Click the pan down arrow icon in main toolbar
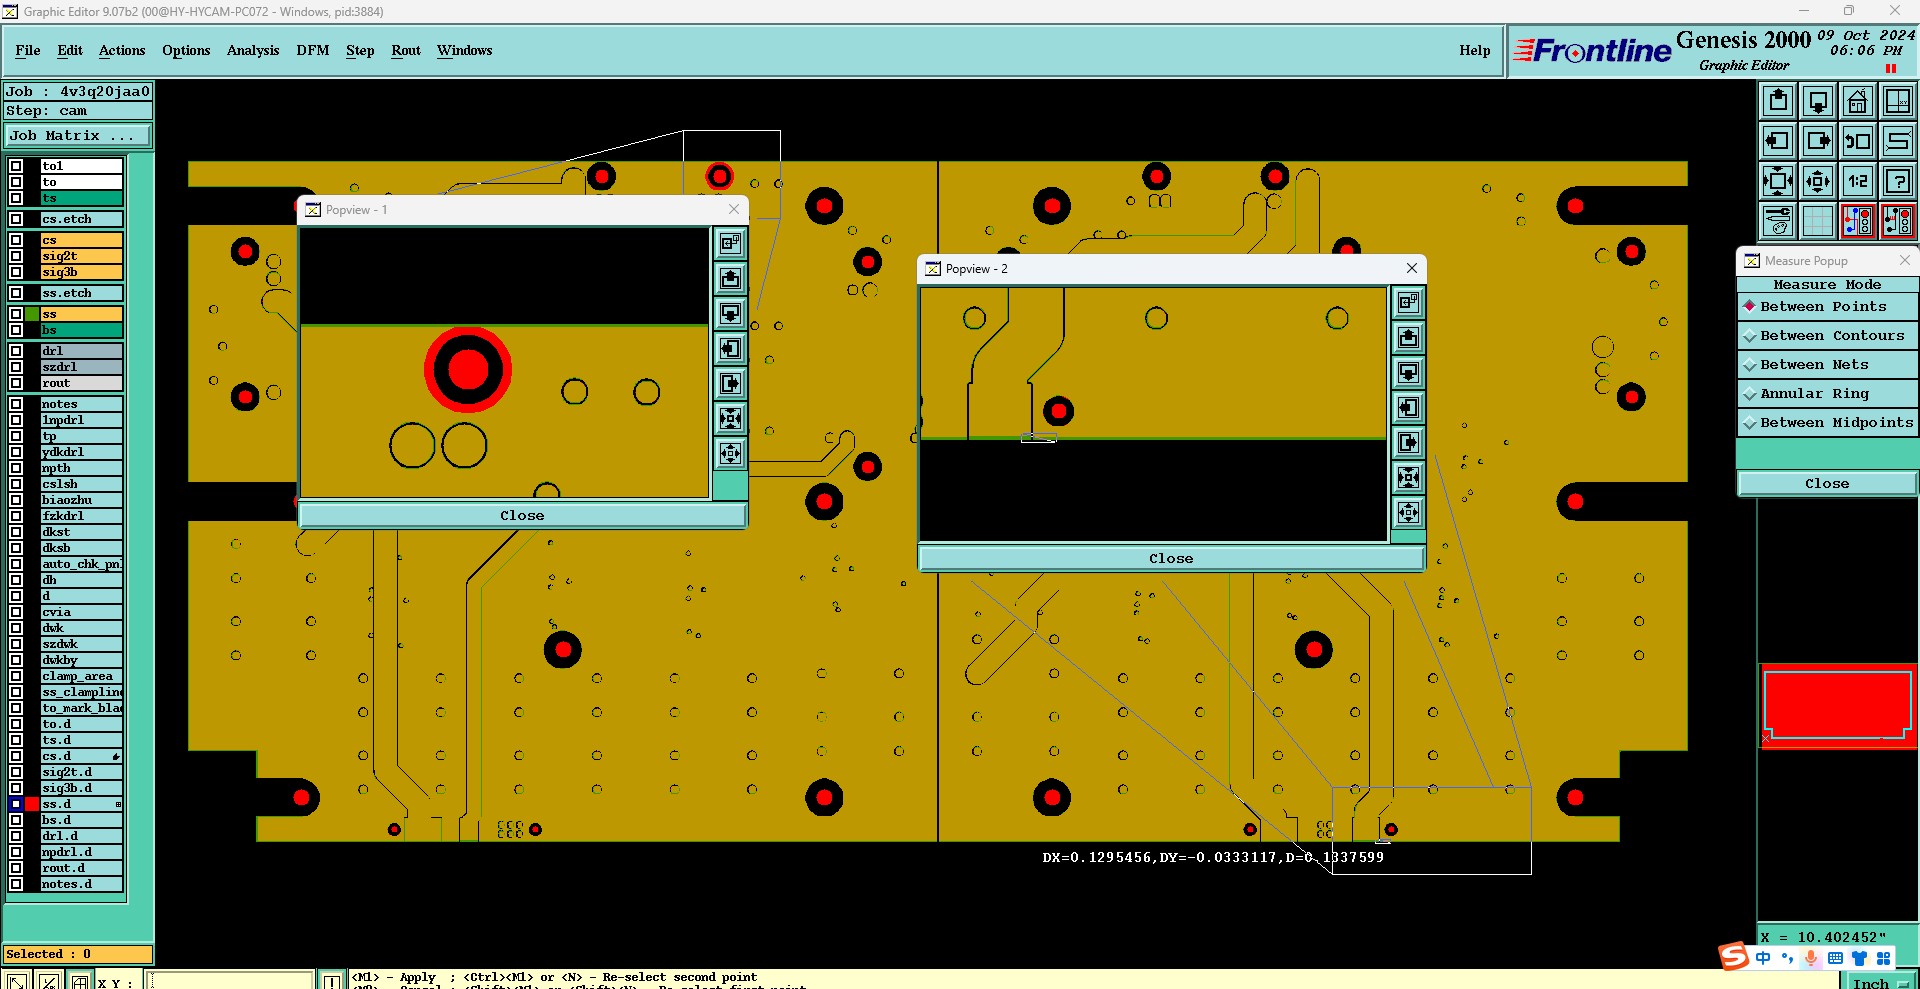Viewport: 1920px width, 989px height. 1818,101
